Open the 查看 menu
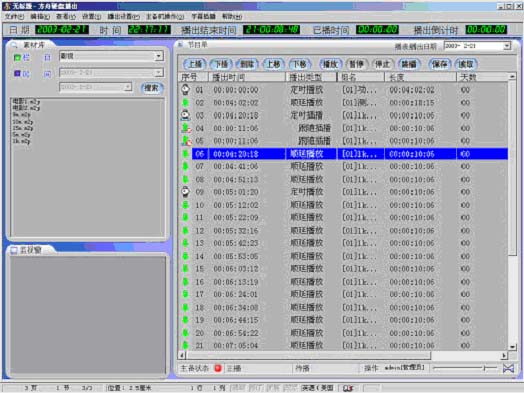 [66, 16]
